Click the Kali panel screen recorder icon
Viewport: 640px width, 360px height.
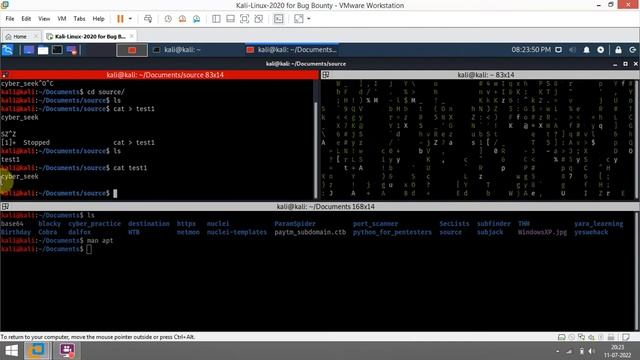pyautogui.click(x=71, y=50)
